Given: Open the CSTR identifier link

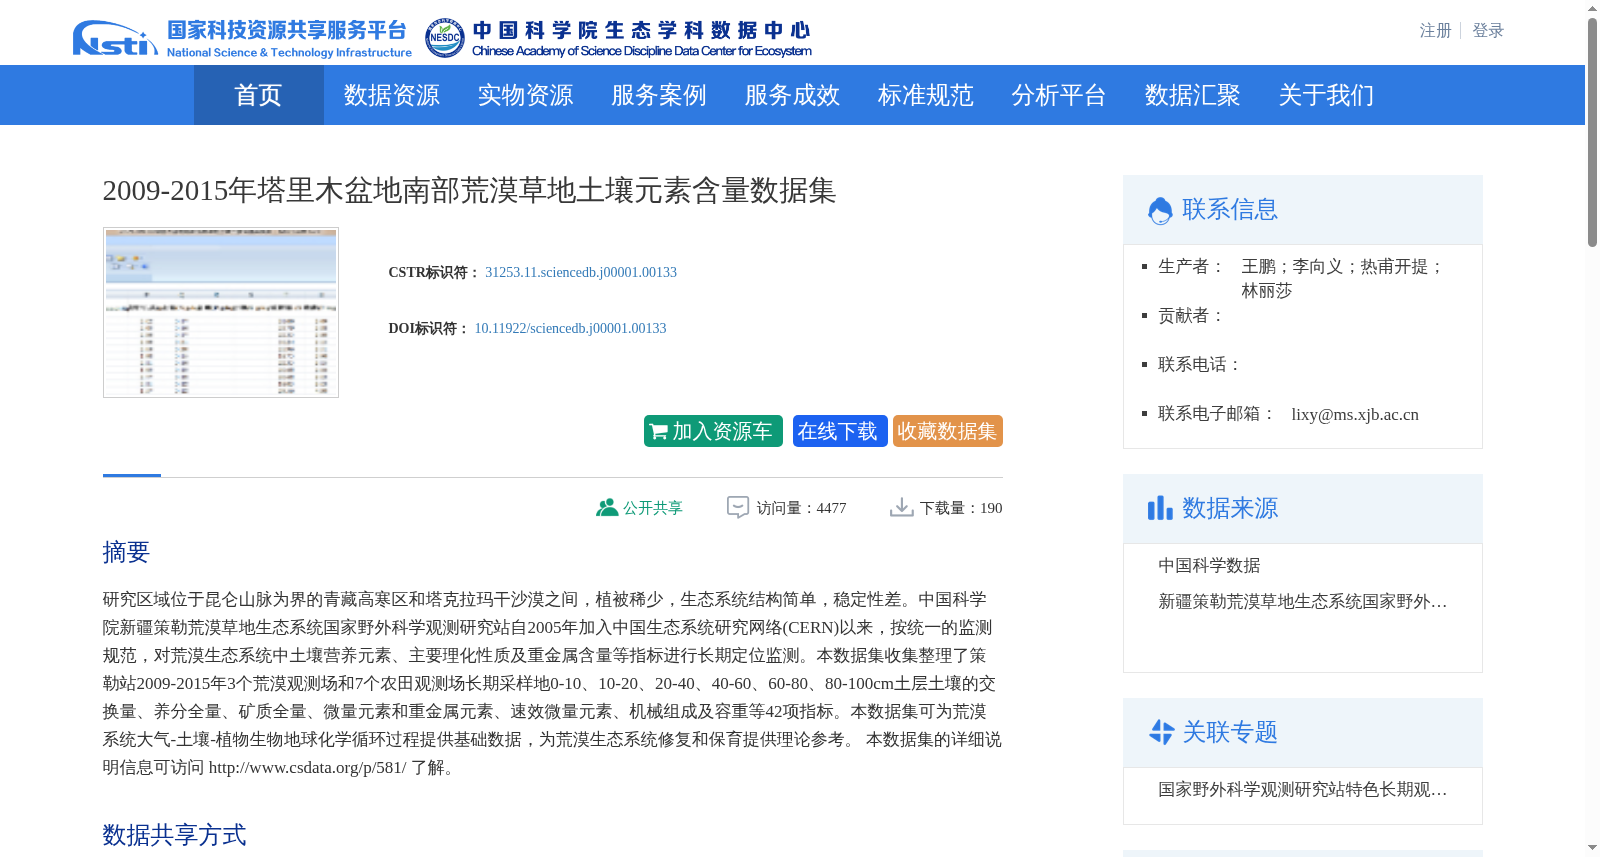Looking at the screenshot, I should 581,273.
